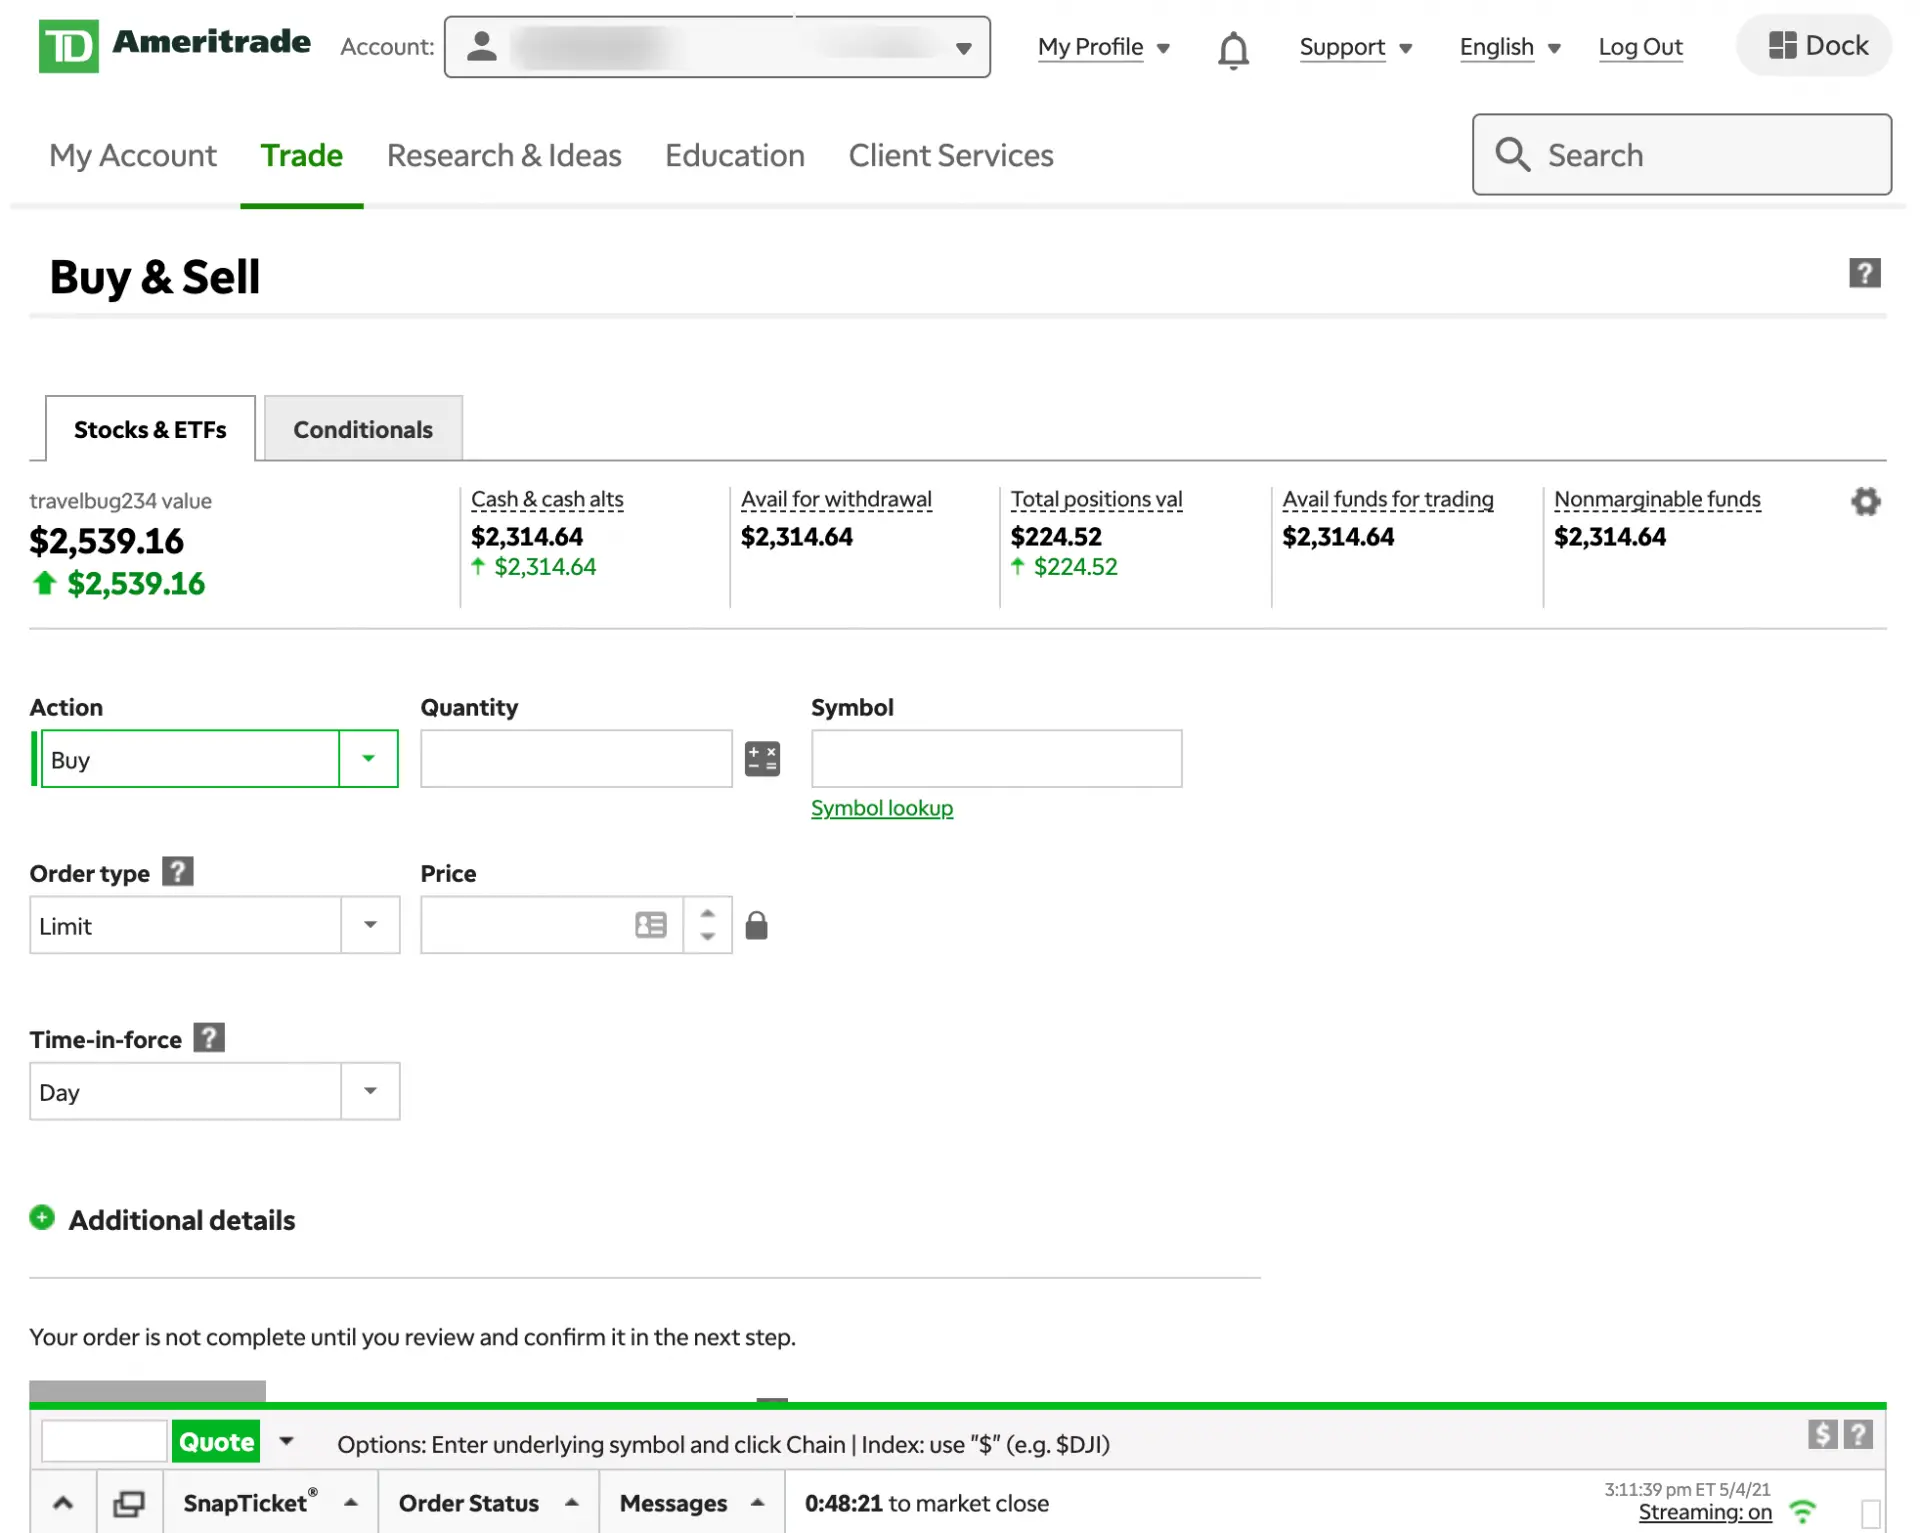Click the streaming wifi signal icon
This screenshot has height=1533, width=1920.
coord(1802,1511)
